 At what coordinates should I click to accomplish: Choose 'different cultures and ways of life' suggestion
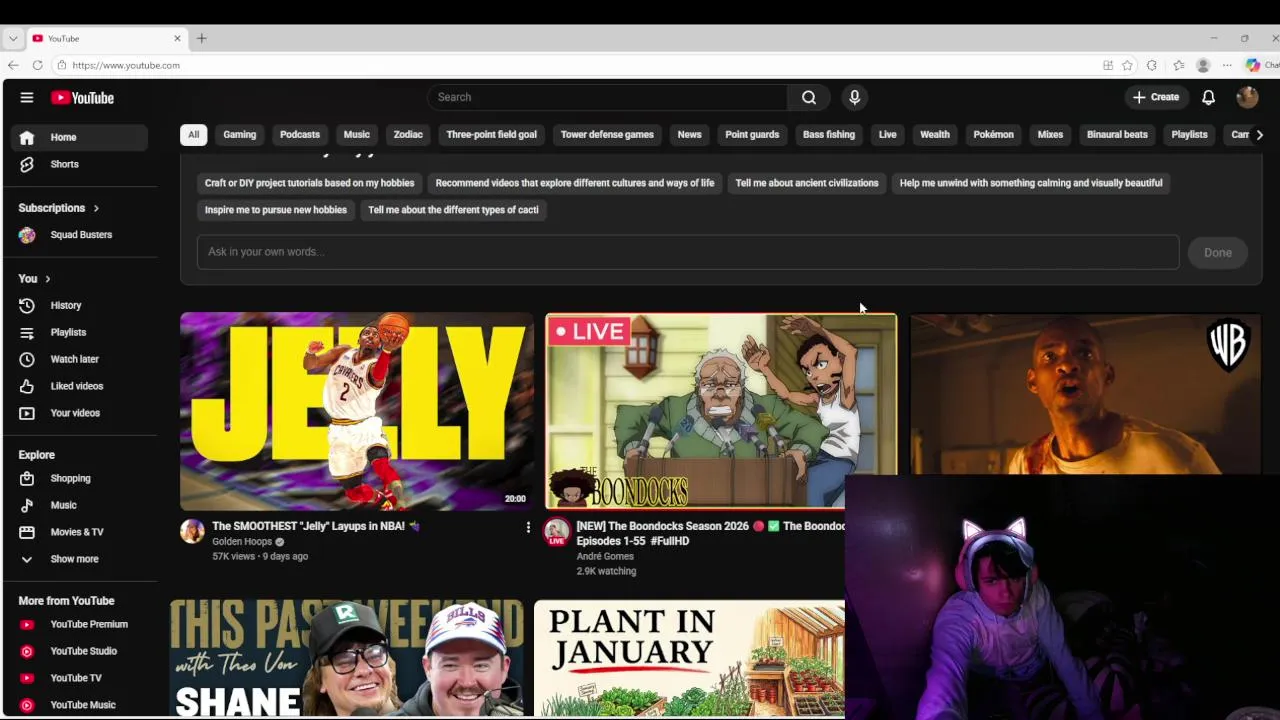click(x=575, y=183)
